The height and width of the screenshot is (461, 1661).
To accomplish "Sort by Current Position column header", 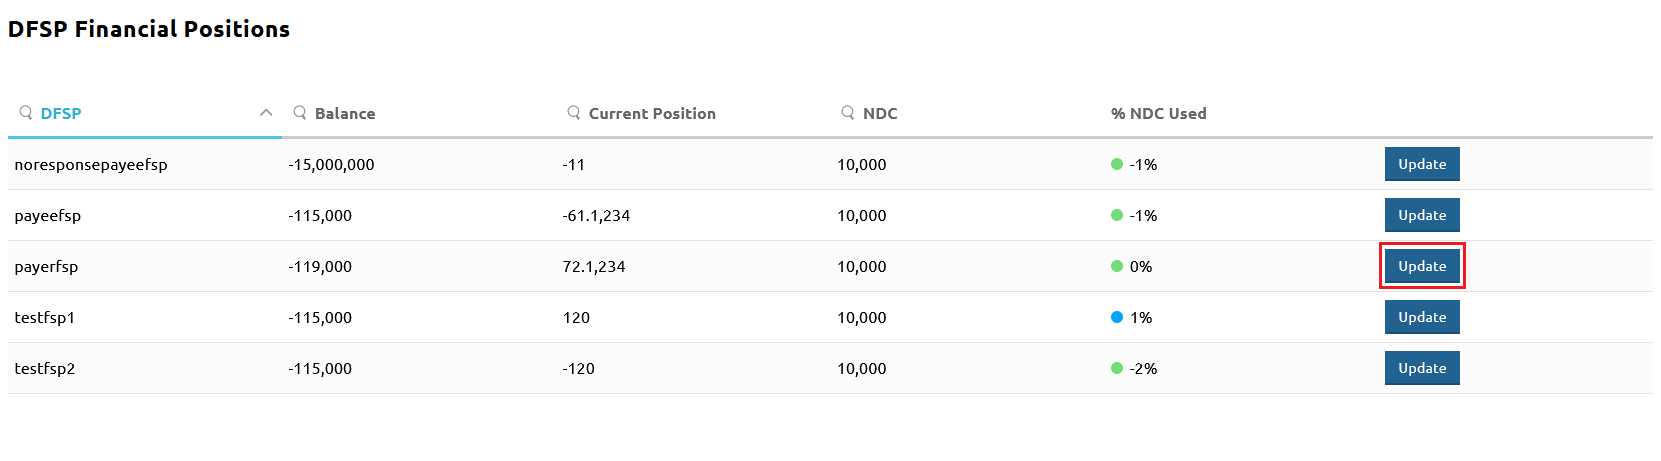I will tap(652, 114).
